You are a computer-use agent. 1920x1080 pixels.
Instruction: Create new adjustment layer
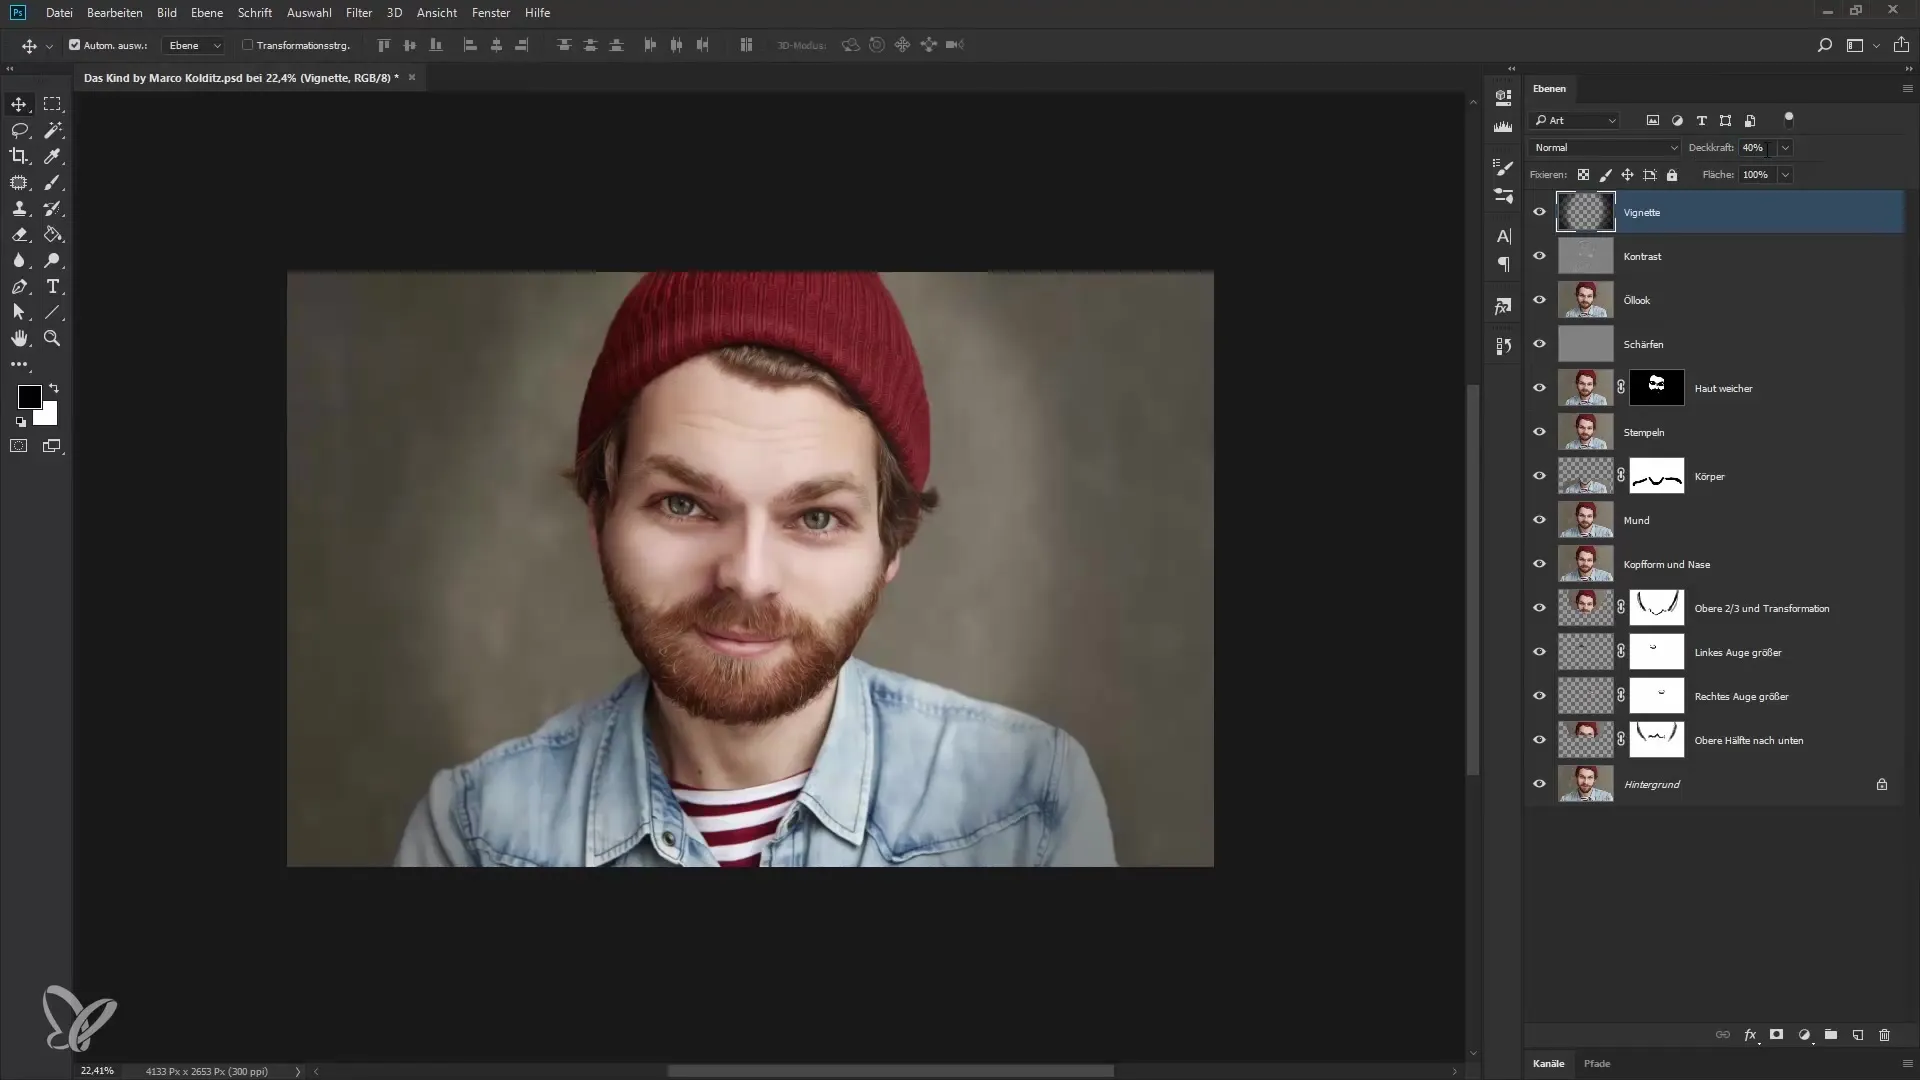[x=1804, y=1035]
